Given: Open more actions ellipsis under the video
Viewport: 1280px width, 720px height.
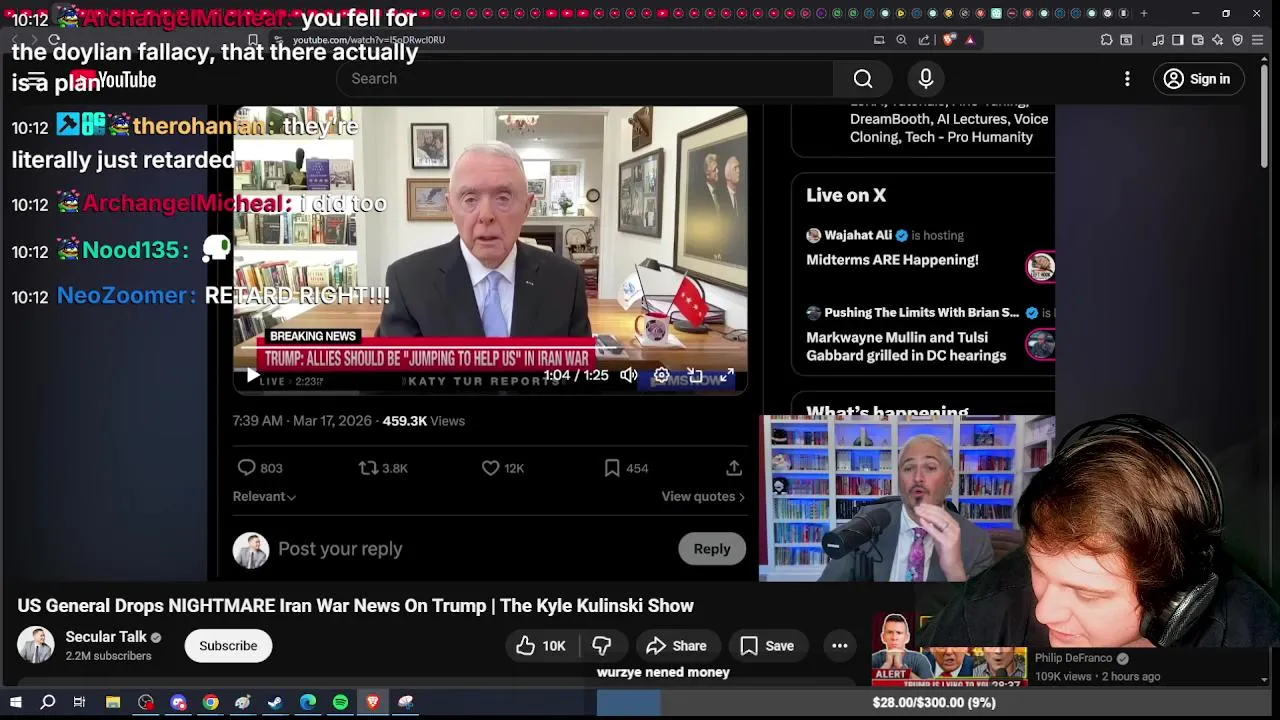Looking at the screenshot, I should (x=840, y=646).
